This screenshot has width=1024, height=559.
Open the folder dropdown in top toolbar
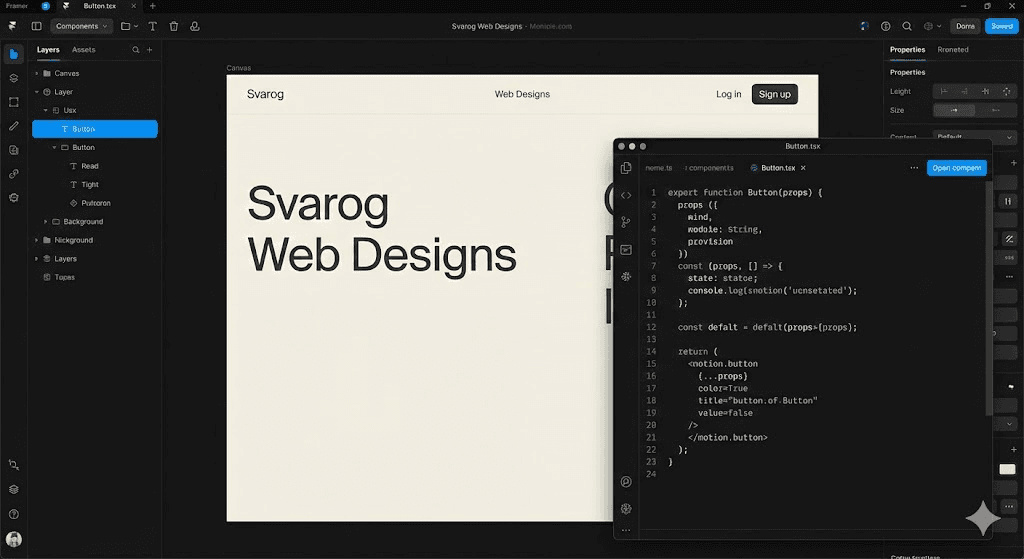pos(129,26)
